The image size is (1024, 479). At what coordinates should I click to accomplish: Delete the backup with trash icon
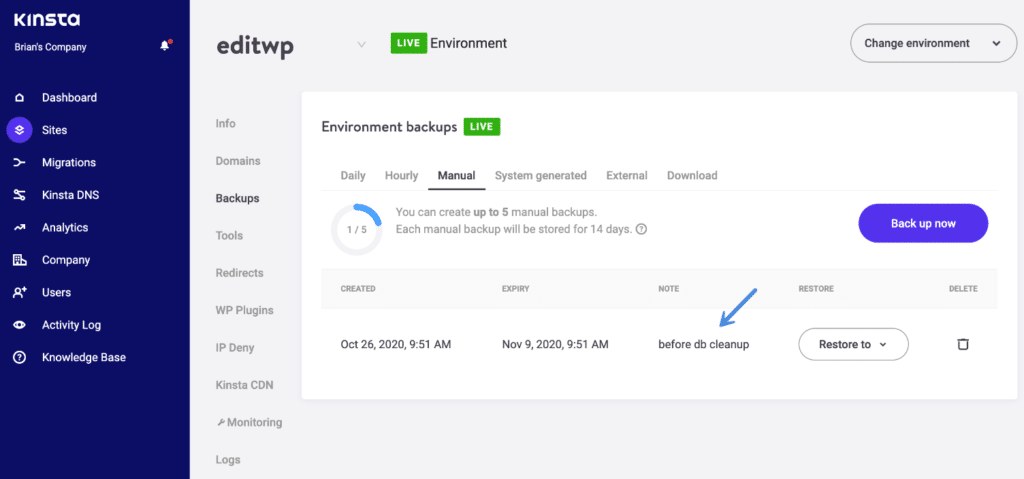point(963,344)
